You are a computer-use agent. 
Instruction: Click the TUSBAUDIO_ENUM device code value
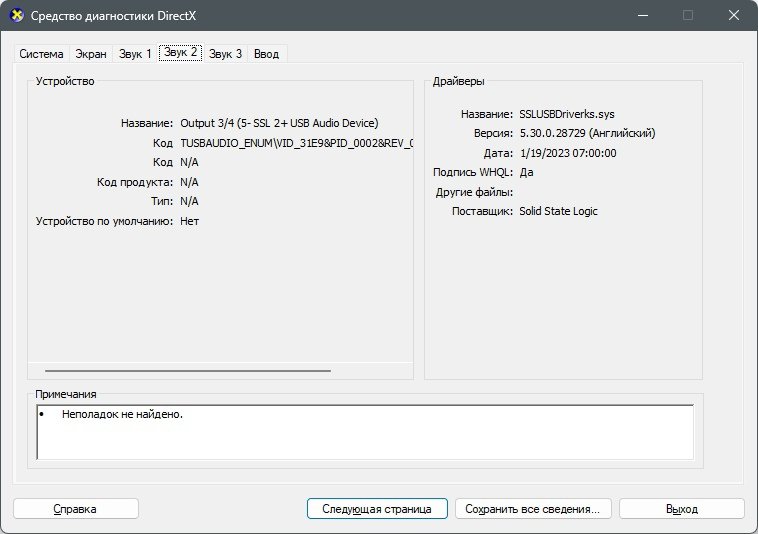[296, 143]
